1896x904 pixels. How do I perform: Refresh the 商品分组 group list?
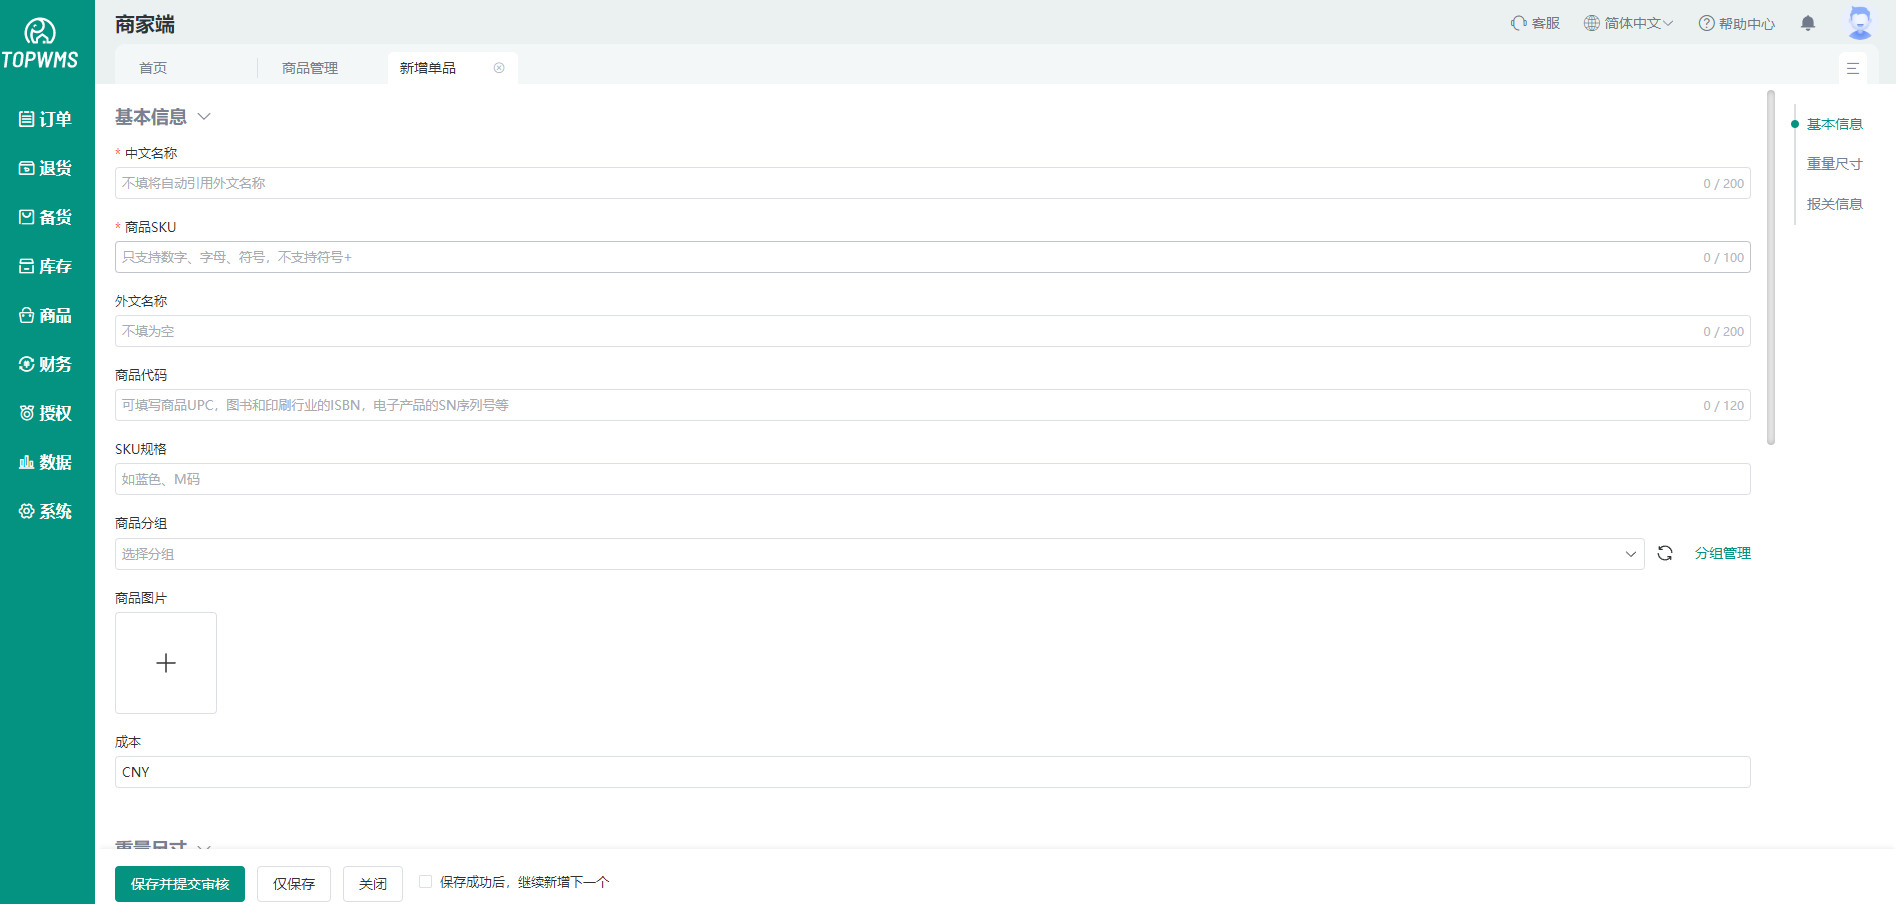pos(1665,553)
